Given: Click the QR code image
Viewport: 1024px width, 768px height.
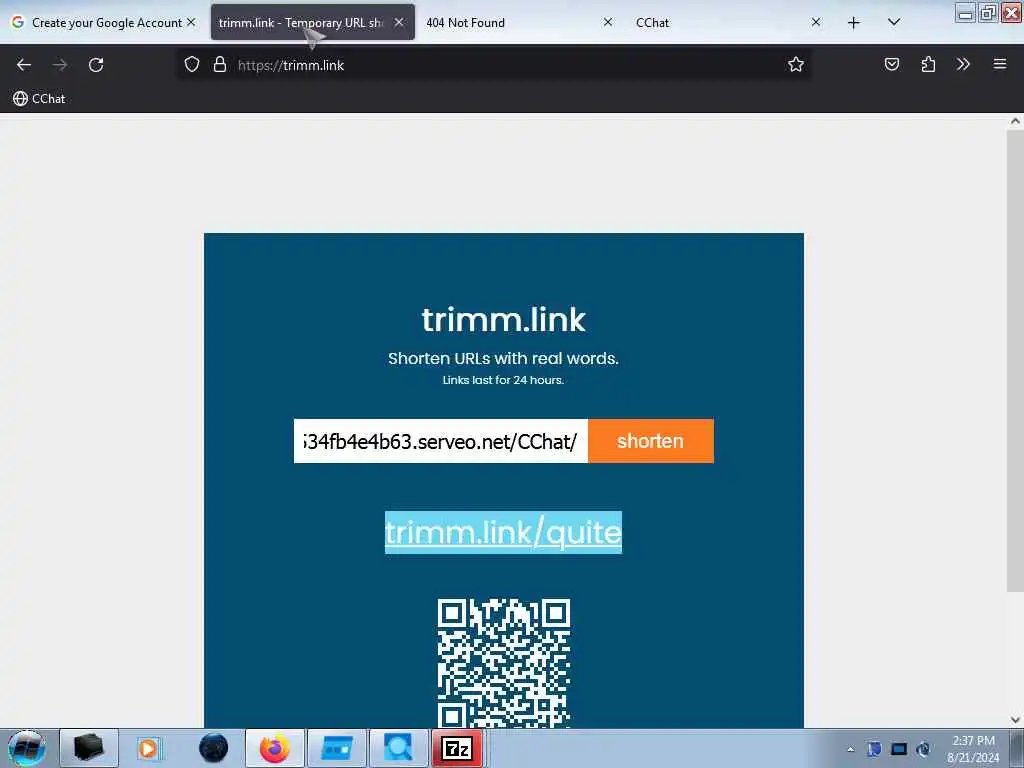Looking at the screenshot, I should (504, 663).
